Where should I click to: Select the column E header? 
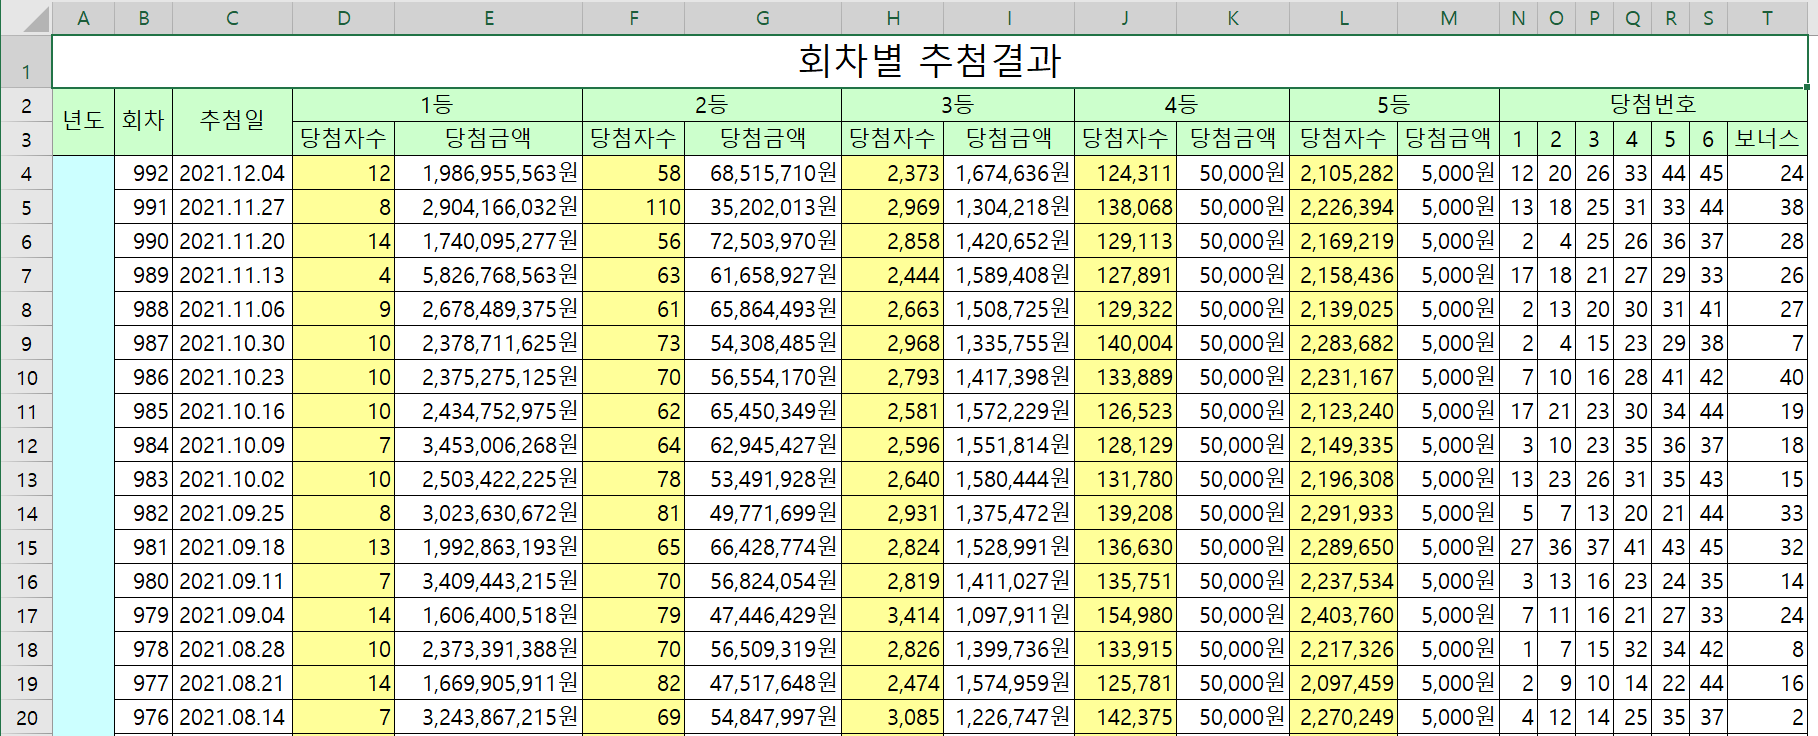tap(488, 18)
